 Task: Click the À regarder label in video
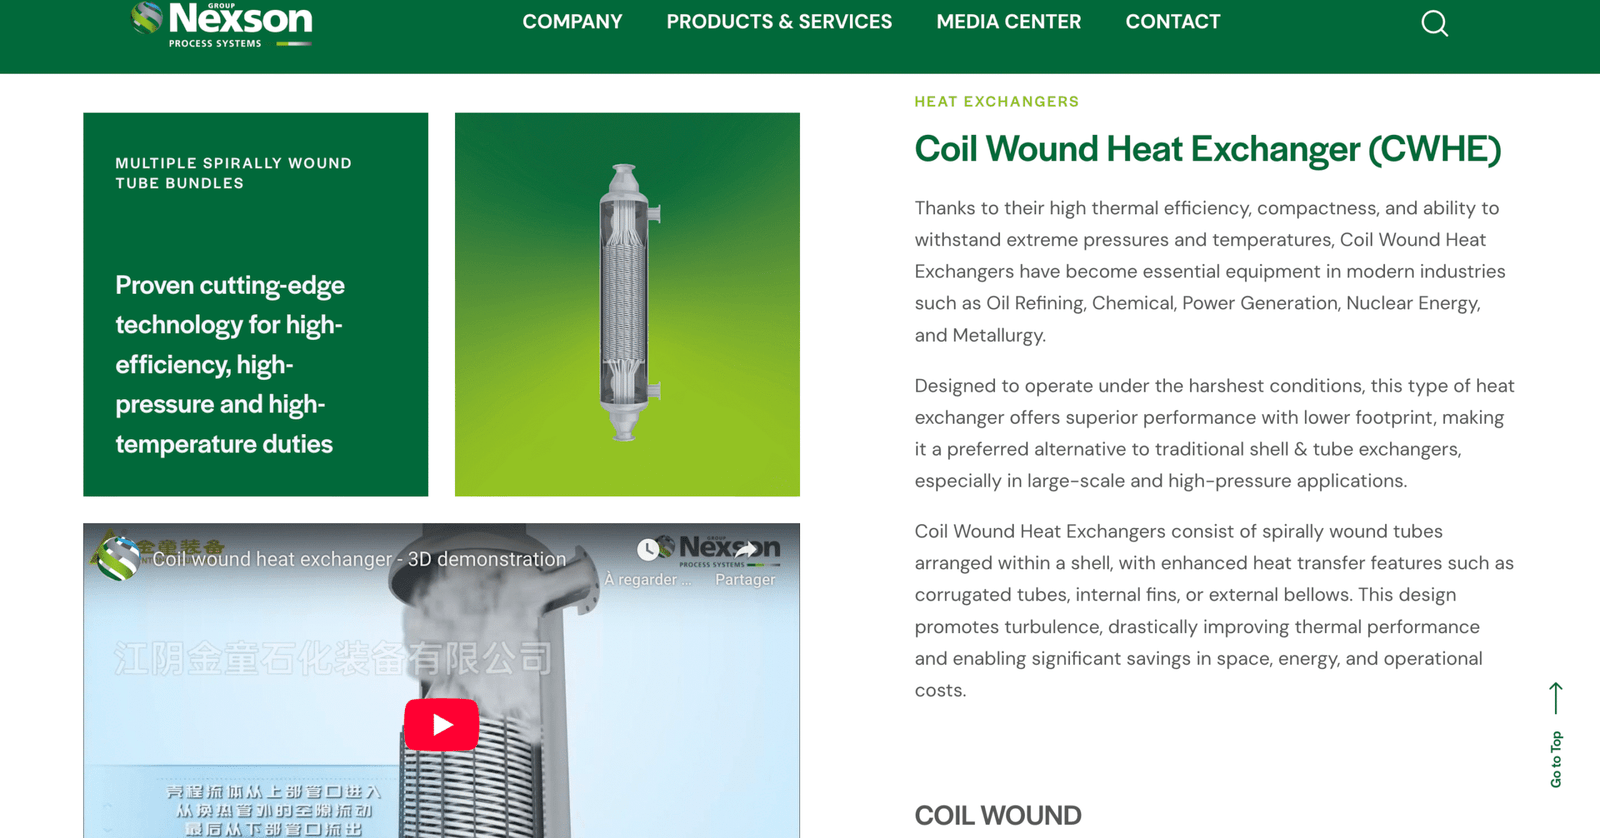pyautogui.click(x=648, y=579)
